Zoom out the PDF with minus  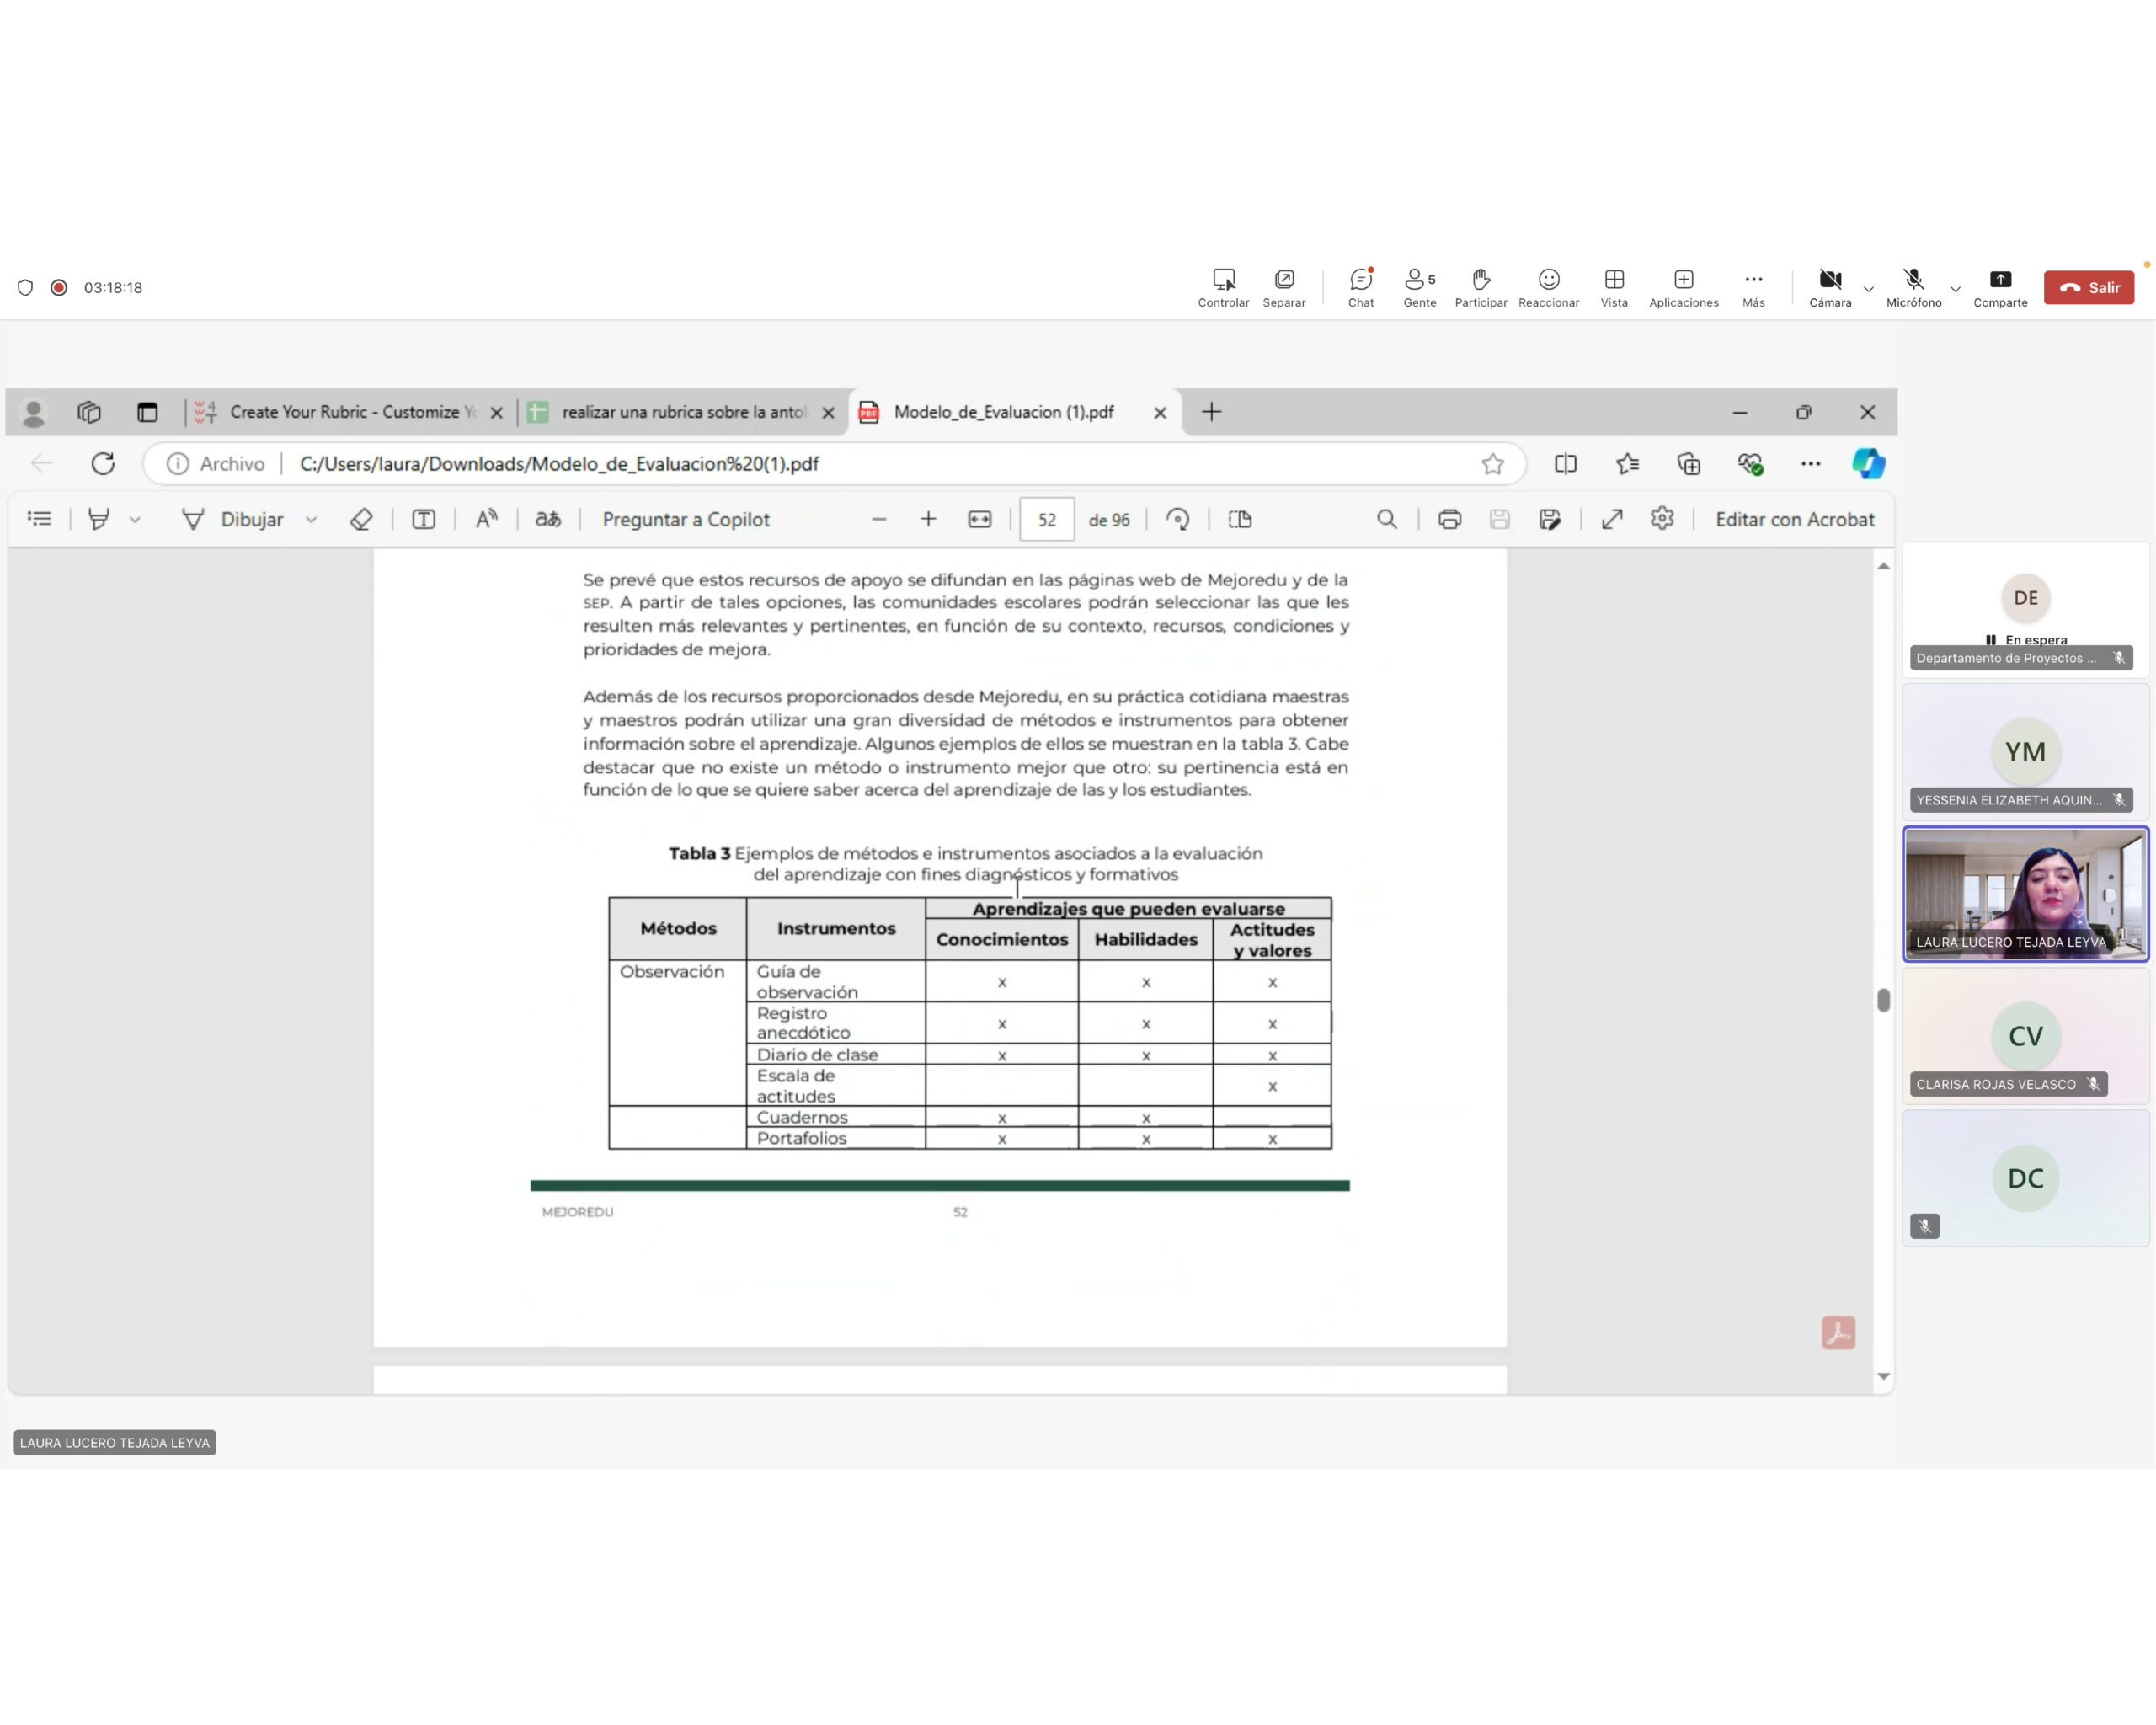(879, 519)
